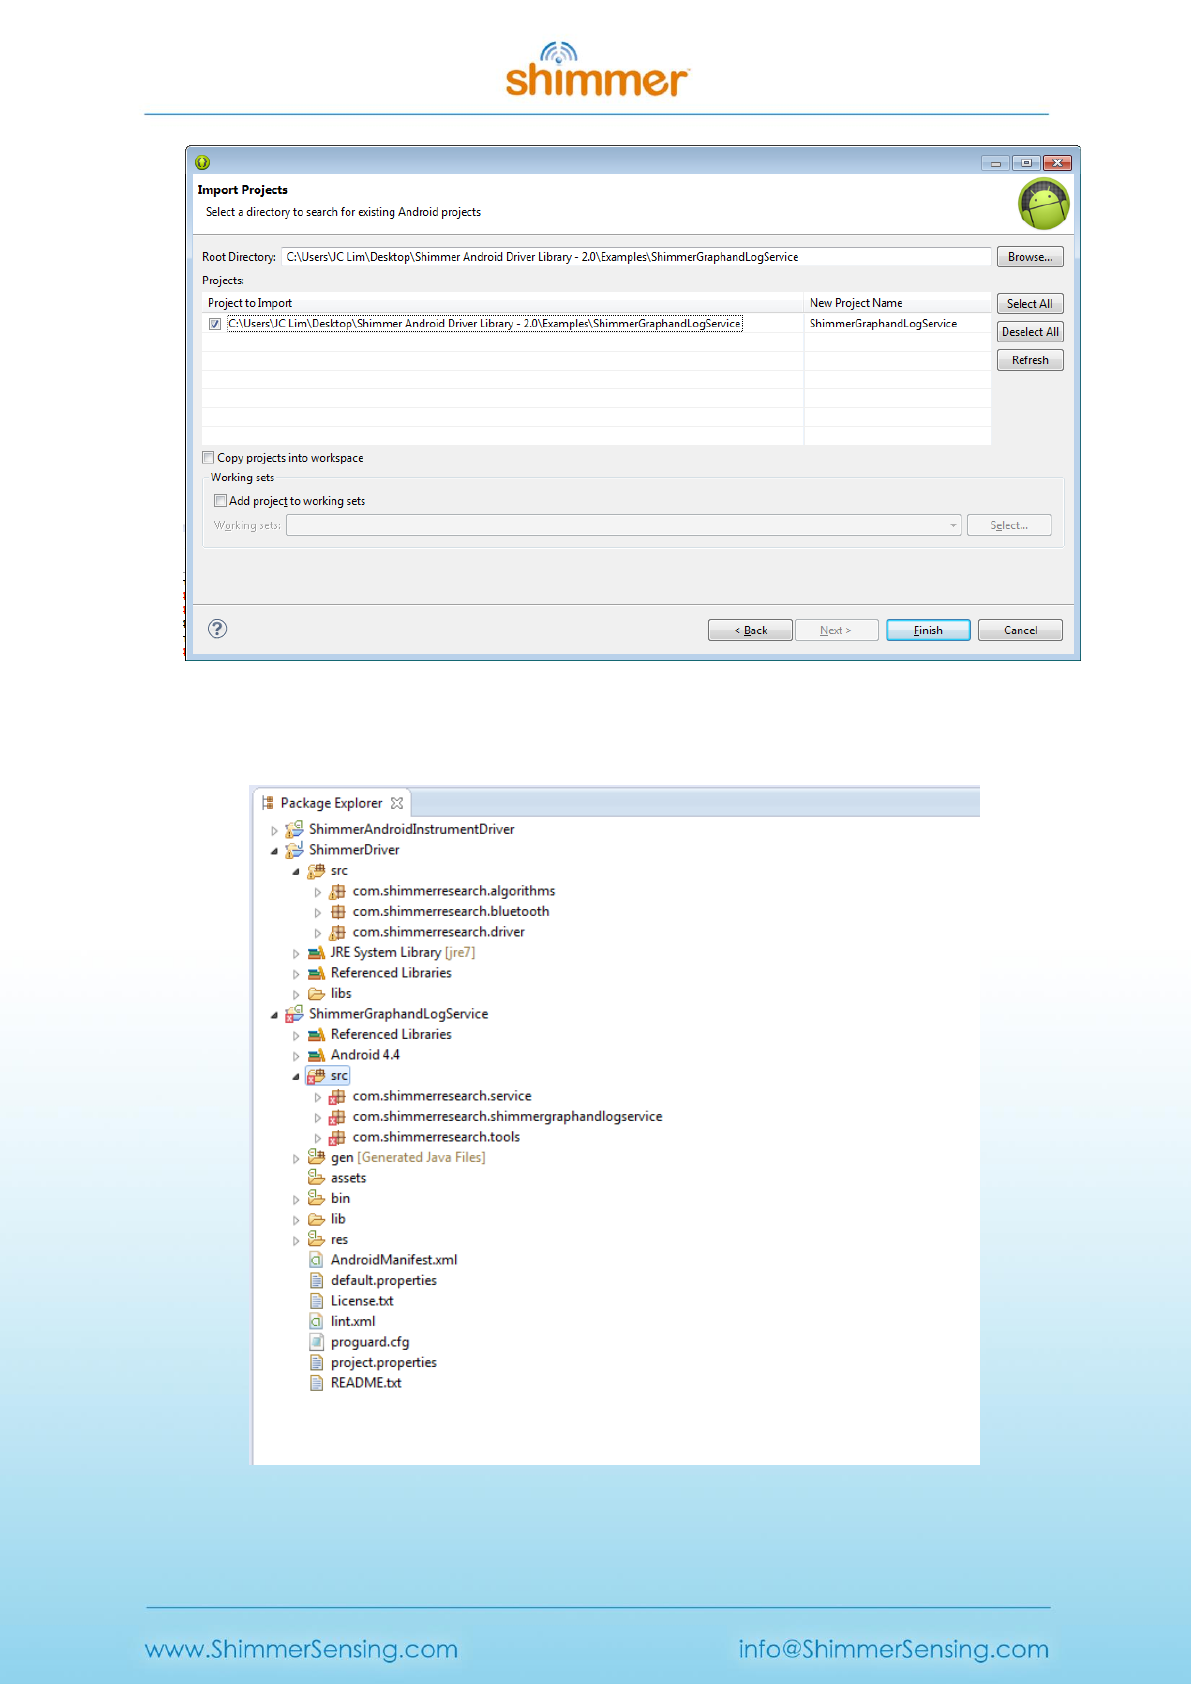Screen dimensions: 1191x1684
Task: Select License.txt file
Action: click(x=362, y=1301)
